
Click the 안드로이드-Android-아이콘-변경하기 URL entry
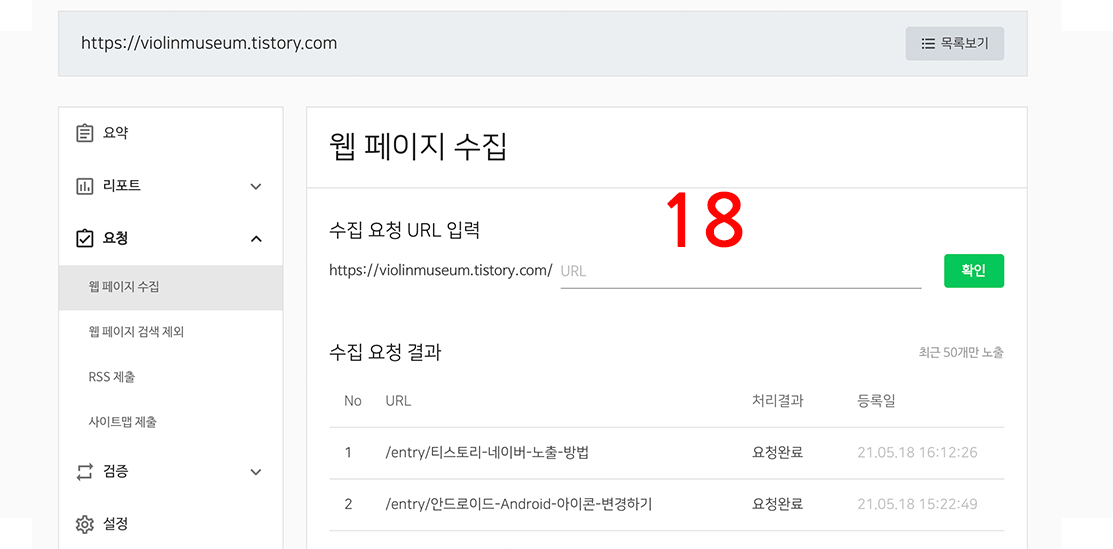tap(518, 504)
